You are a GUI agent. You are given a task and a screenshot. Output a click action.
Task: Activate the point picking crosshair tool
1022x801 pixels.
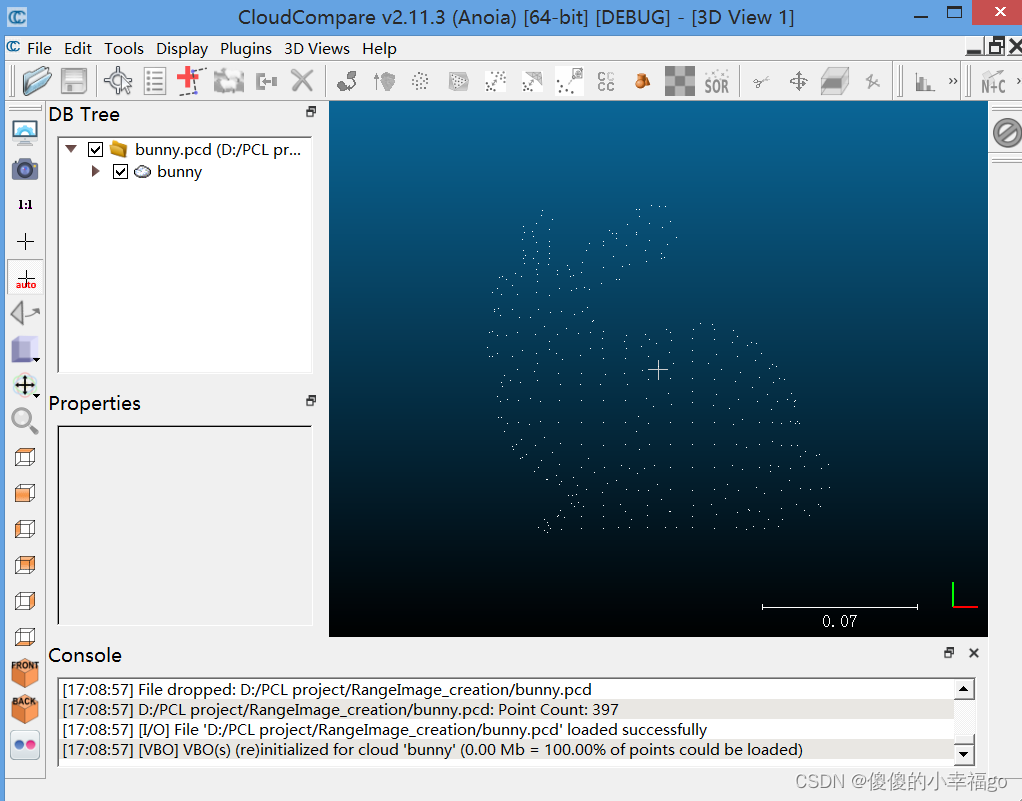click(x=118, y=81)
